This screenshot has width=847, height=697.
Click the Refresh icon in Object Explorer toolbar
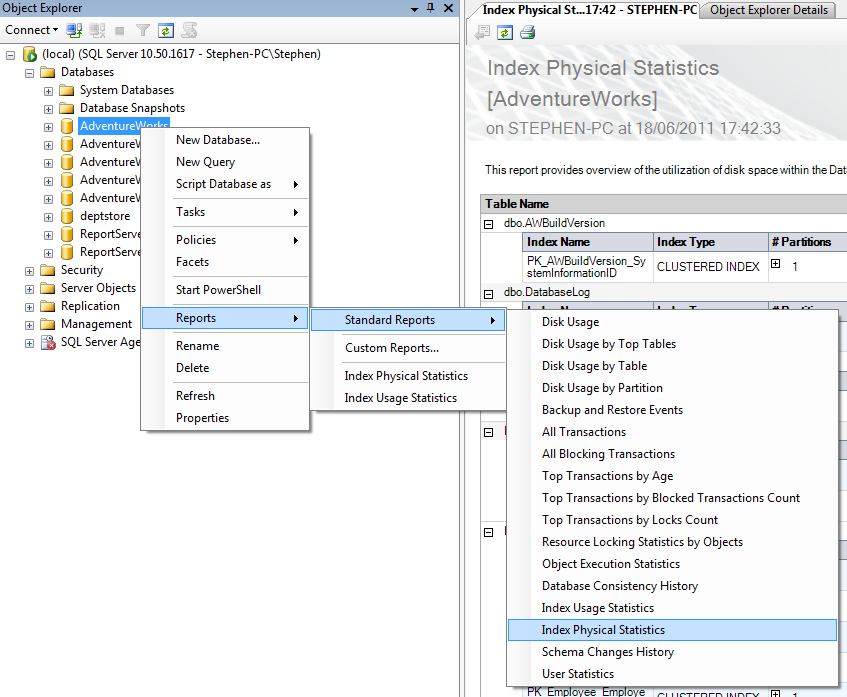tap(165, 30)
